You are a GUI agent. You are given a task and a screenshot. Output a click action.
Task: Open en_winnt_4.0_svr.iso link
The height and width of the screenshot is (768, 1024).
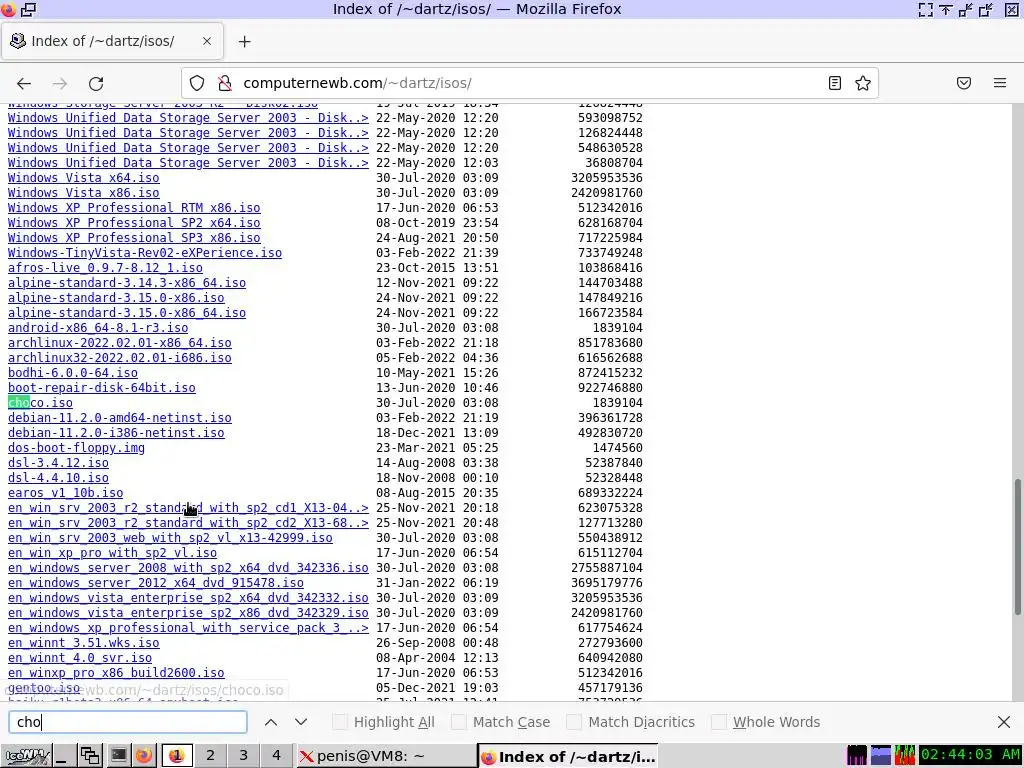click(x=80, y=658)
